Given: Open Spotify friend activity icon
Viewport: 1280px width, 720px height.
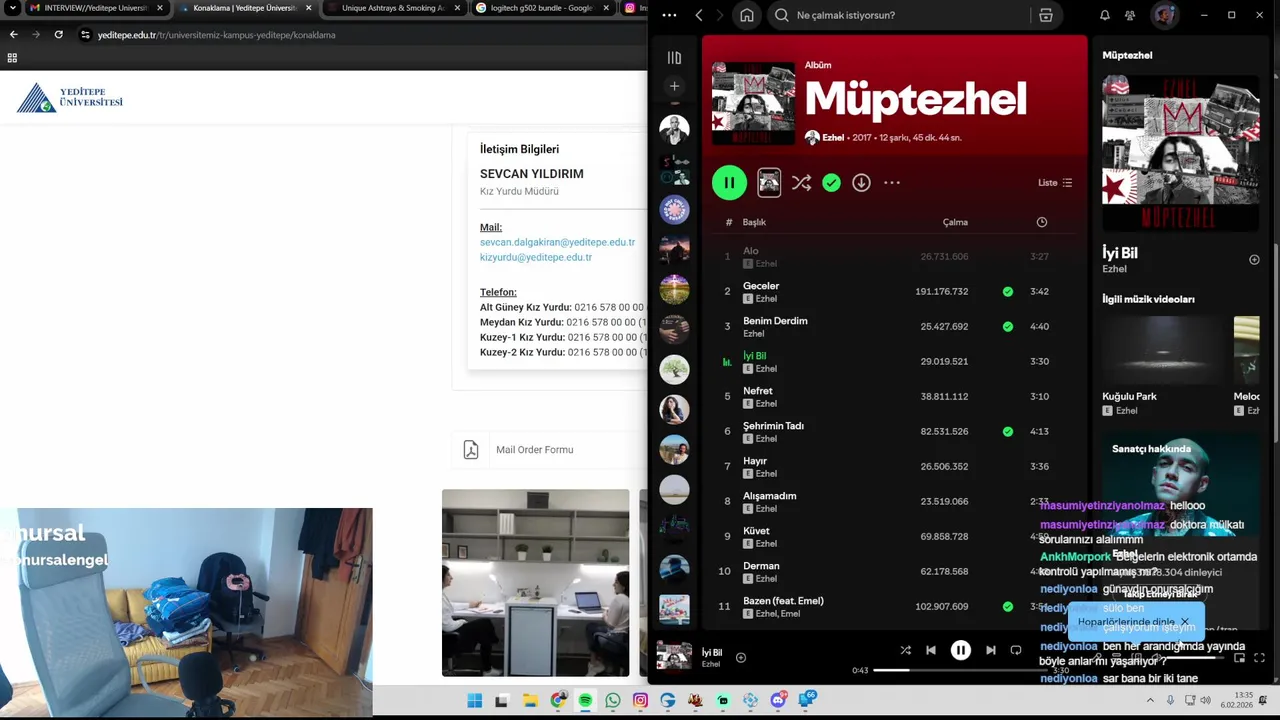Looking at the screenshot, I should [1130, 15].
